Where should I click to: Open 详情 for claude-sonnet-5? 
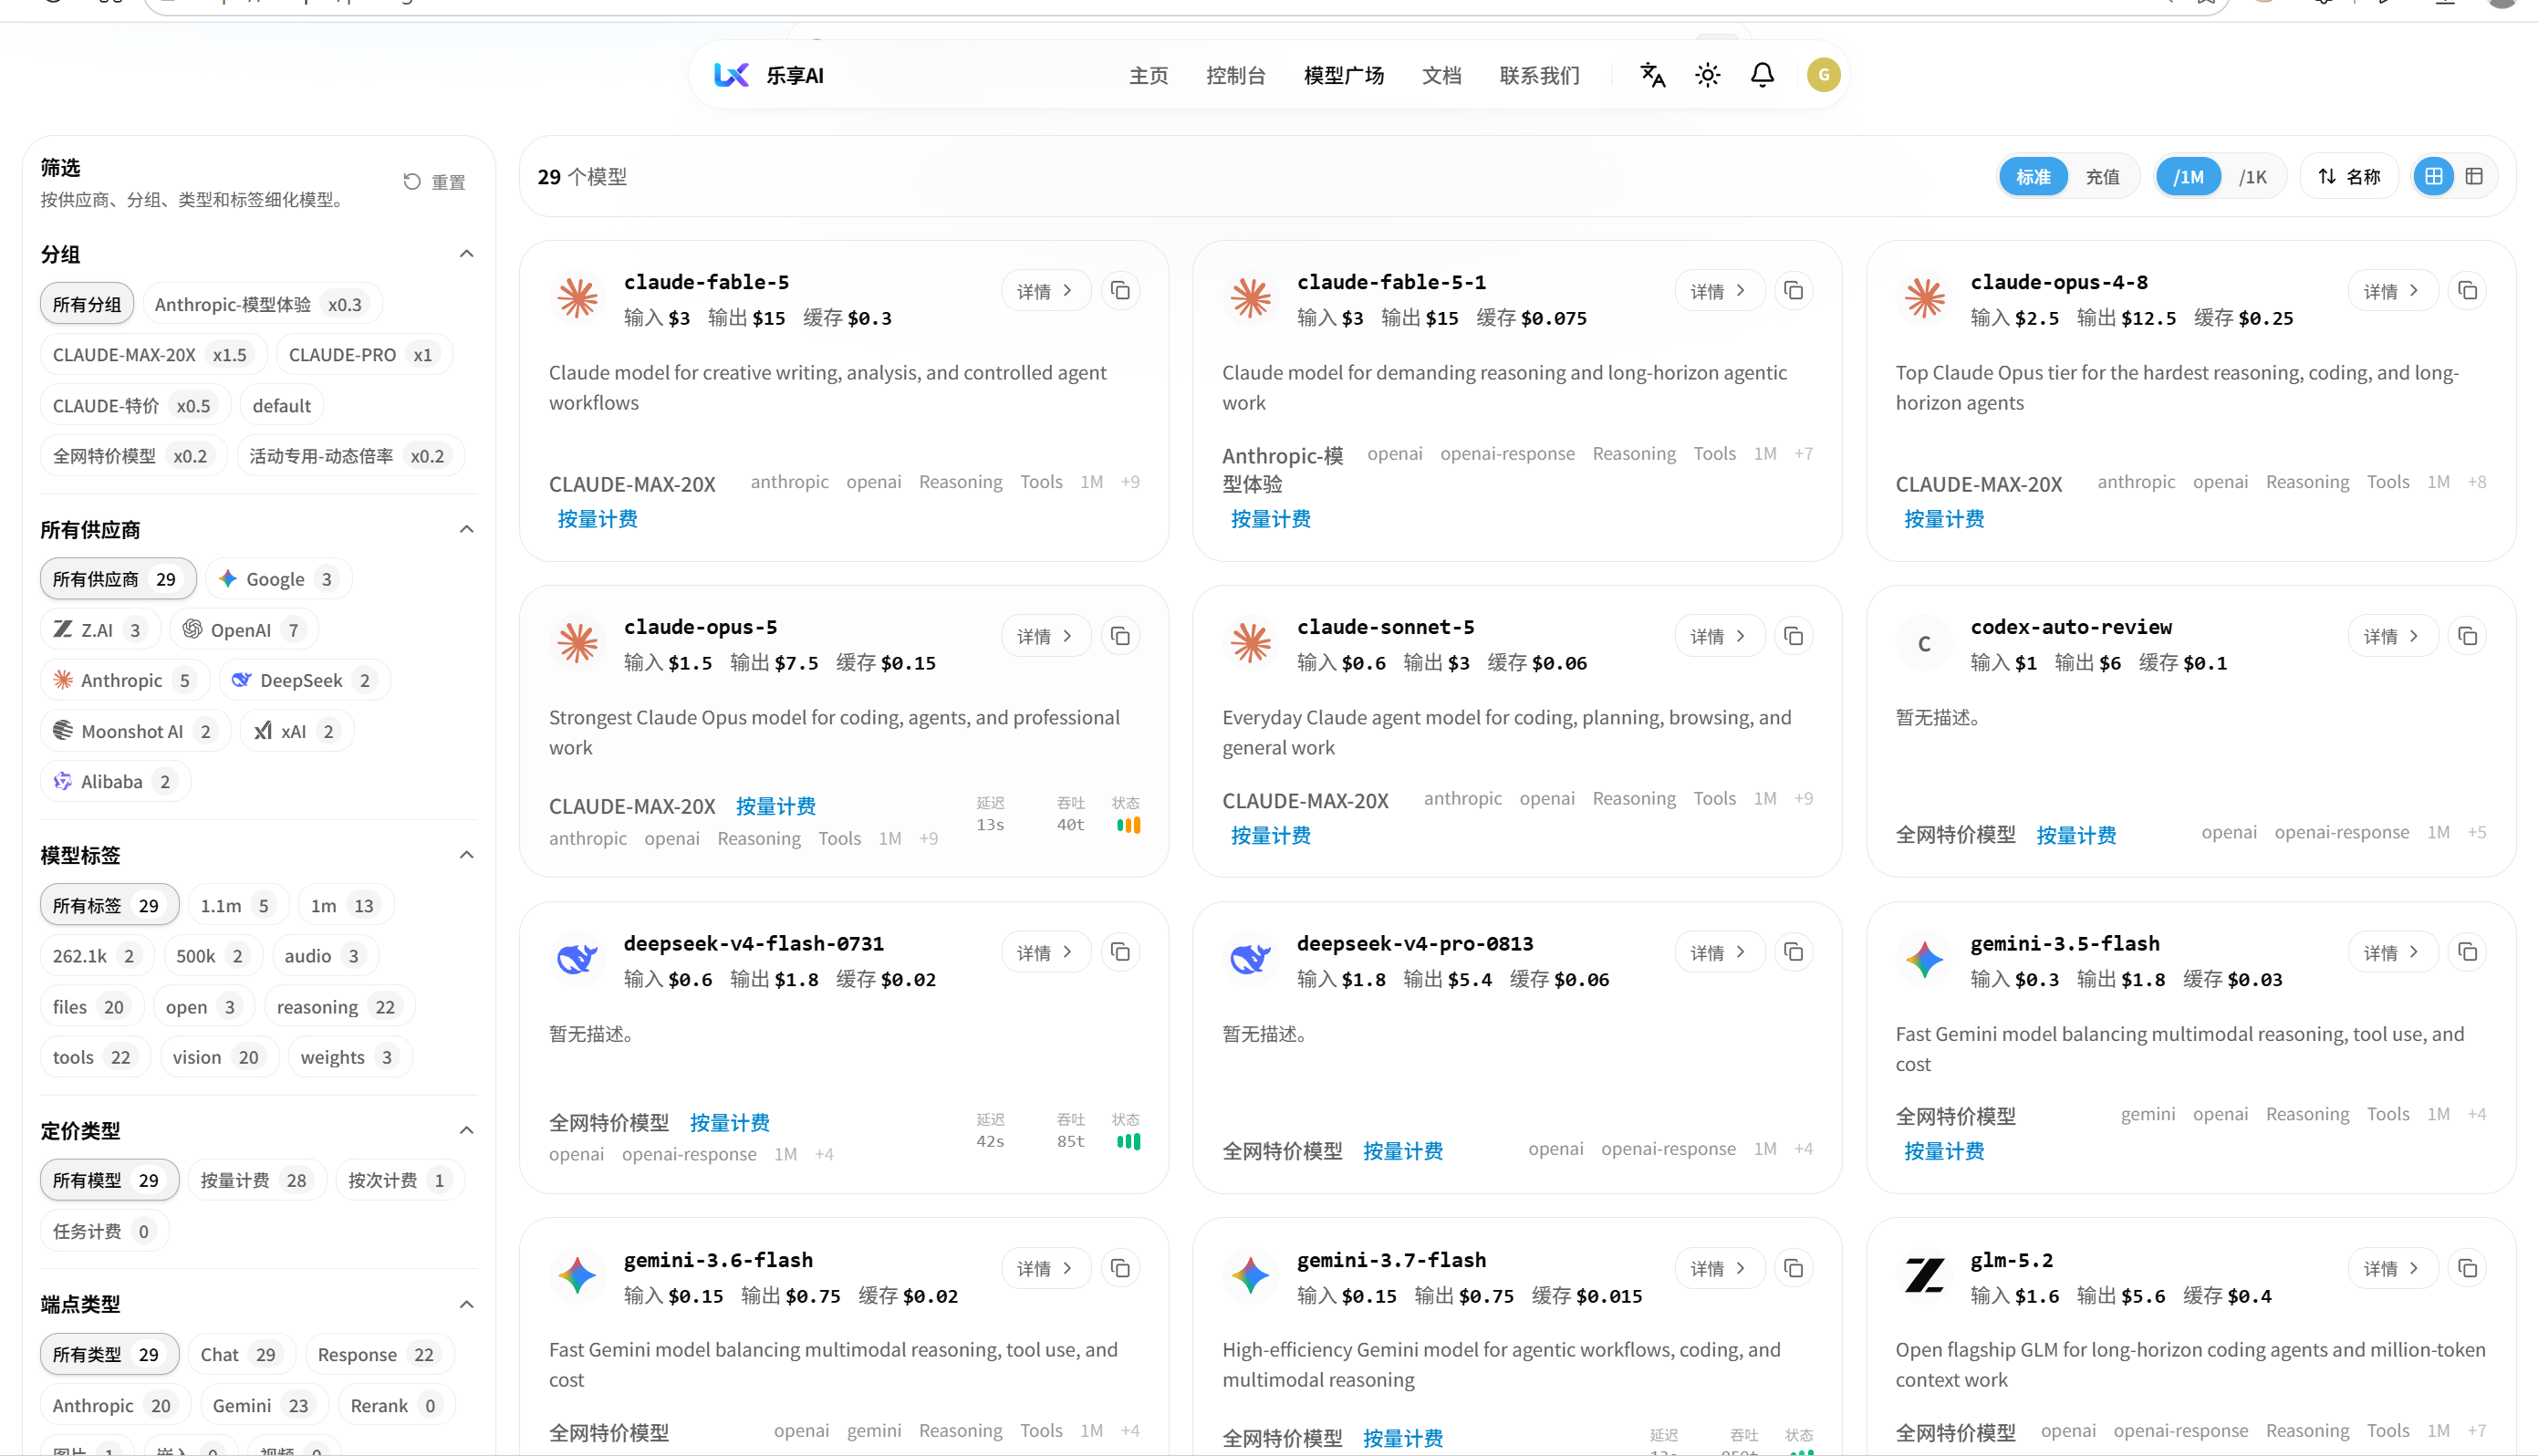point(1718,636)
